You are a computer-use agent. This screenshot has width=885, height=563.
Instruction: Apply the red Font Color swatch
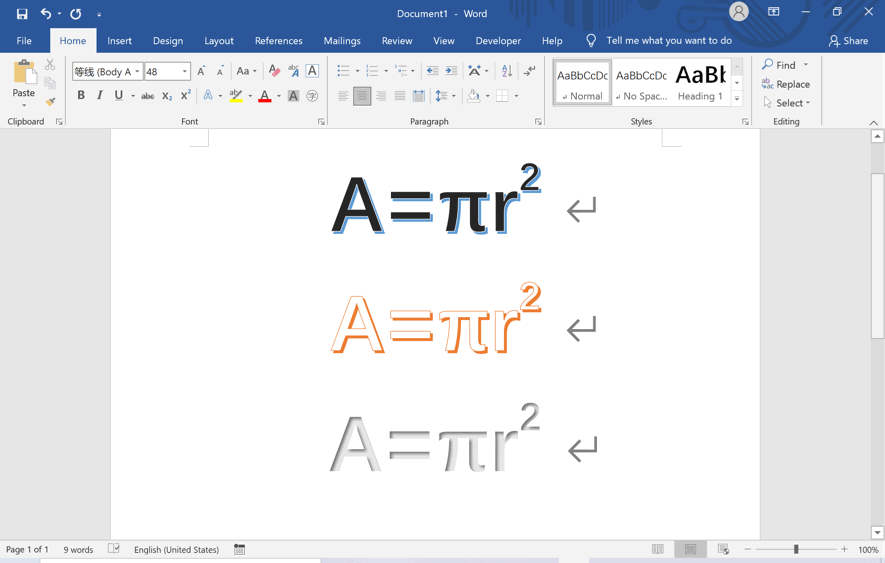coord(264,96)
